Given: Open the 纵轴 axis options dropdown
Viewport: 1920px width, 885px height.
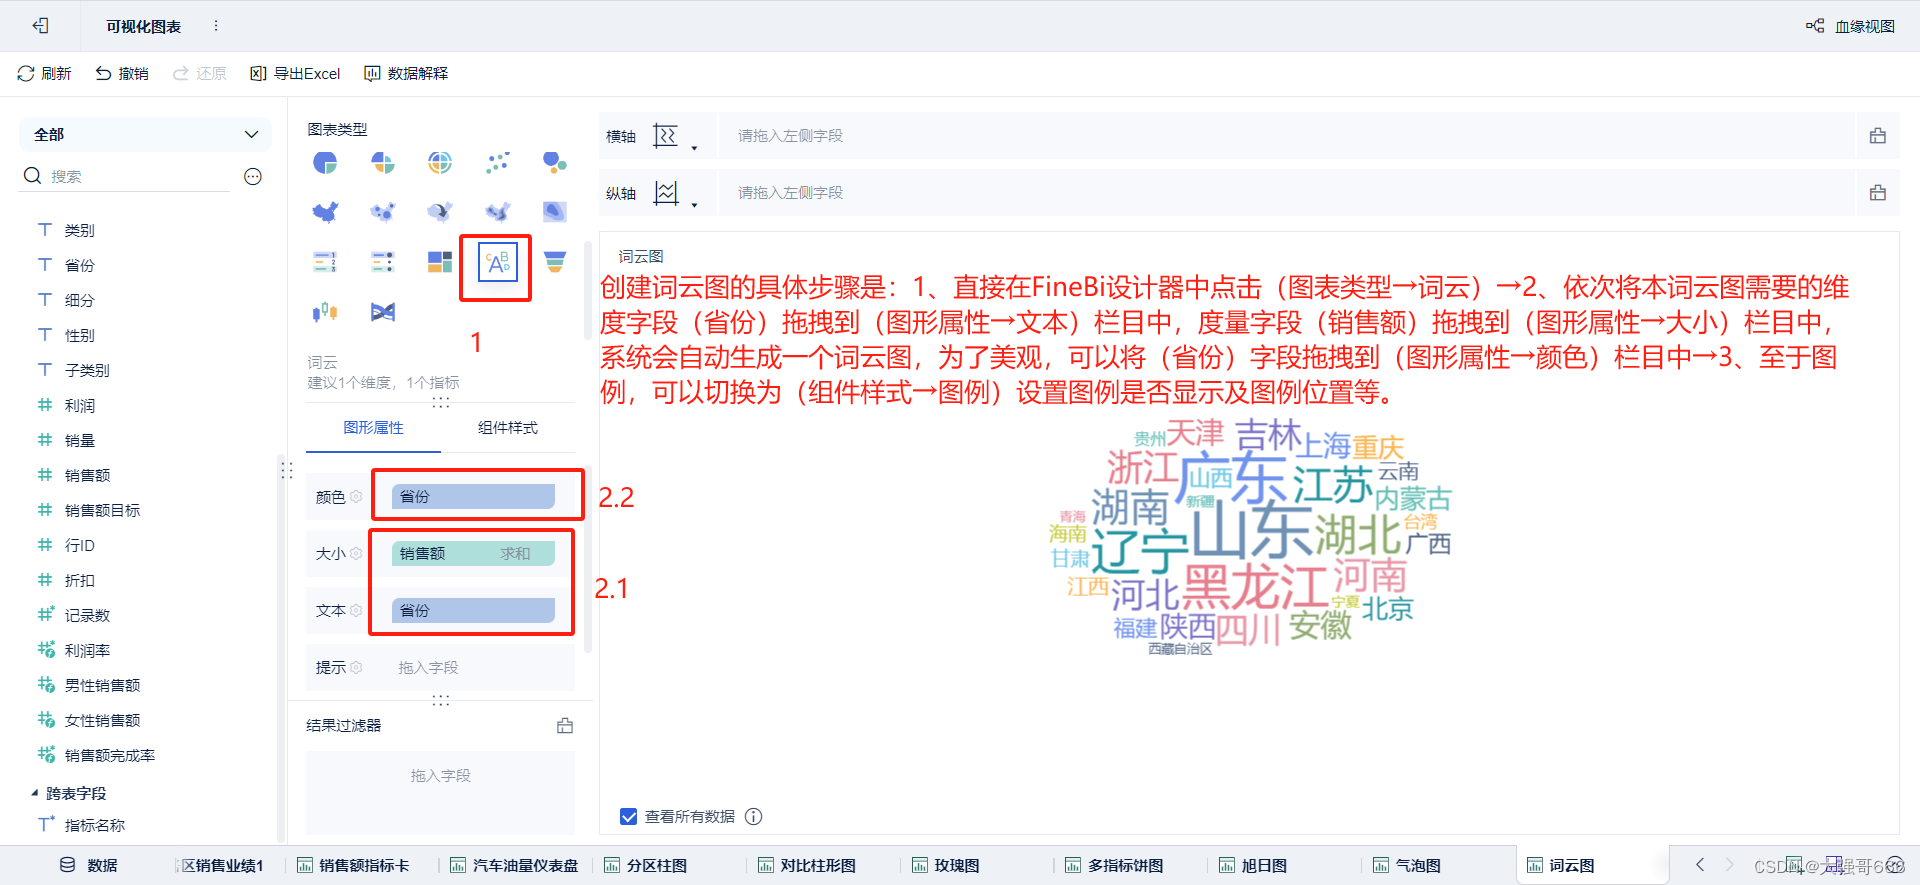Looking at the screenshot, I should tap(694, 205).
